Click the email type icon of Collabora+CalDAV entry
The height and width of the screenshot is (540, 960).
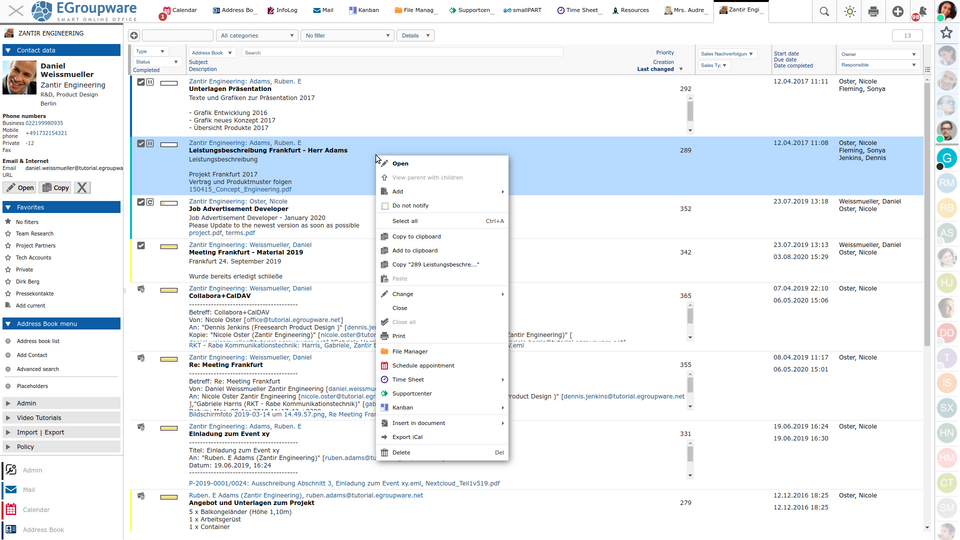[x=141, y=289]
